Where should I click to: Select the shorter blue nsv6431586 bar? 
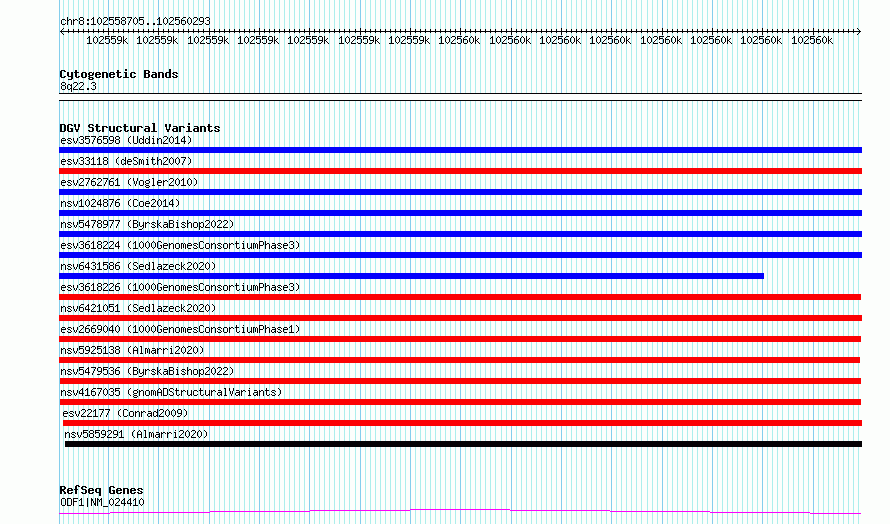point(412,276)
